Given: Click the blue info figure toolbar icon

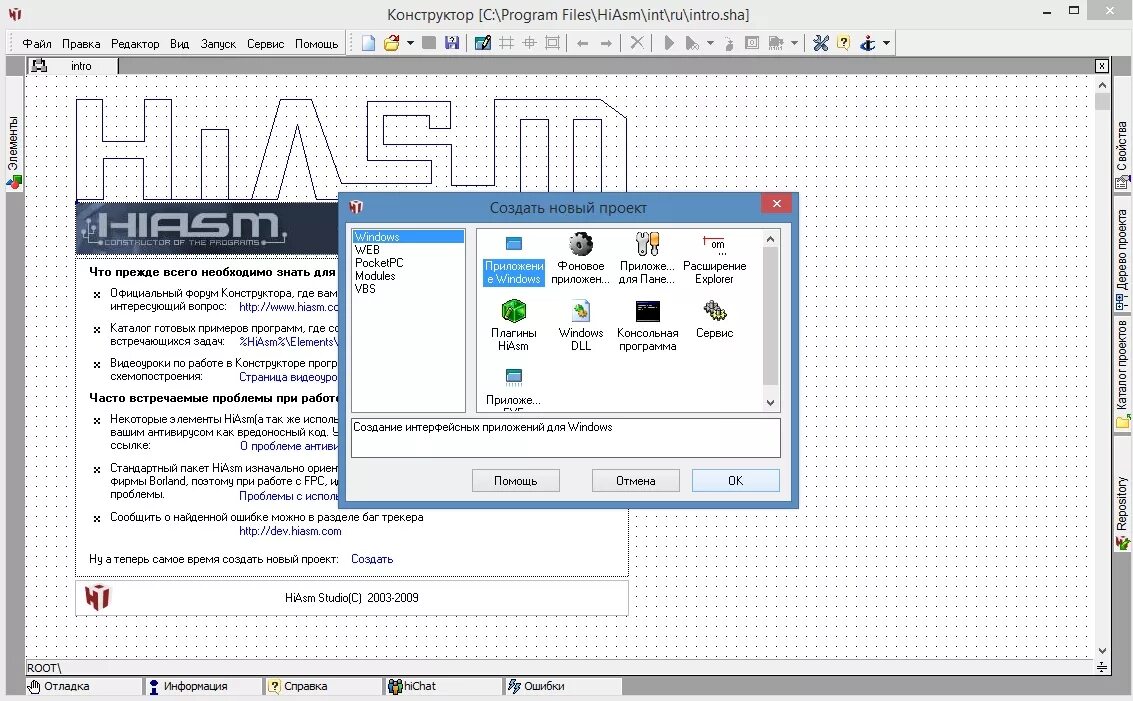Looking at the screenshot, I should point(868,43).
